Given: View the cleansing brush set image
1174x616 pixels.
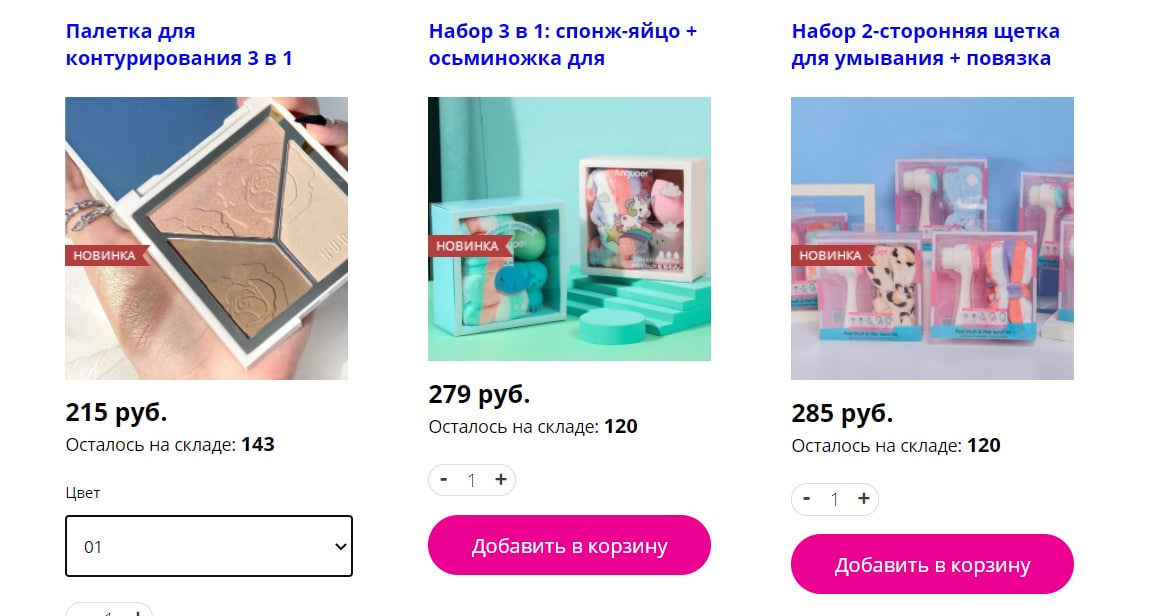Looking at the screenshot, I should (x=932, y=238).
